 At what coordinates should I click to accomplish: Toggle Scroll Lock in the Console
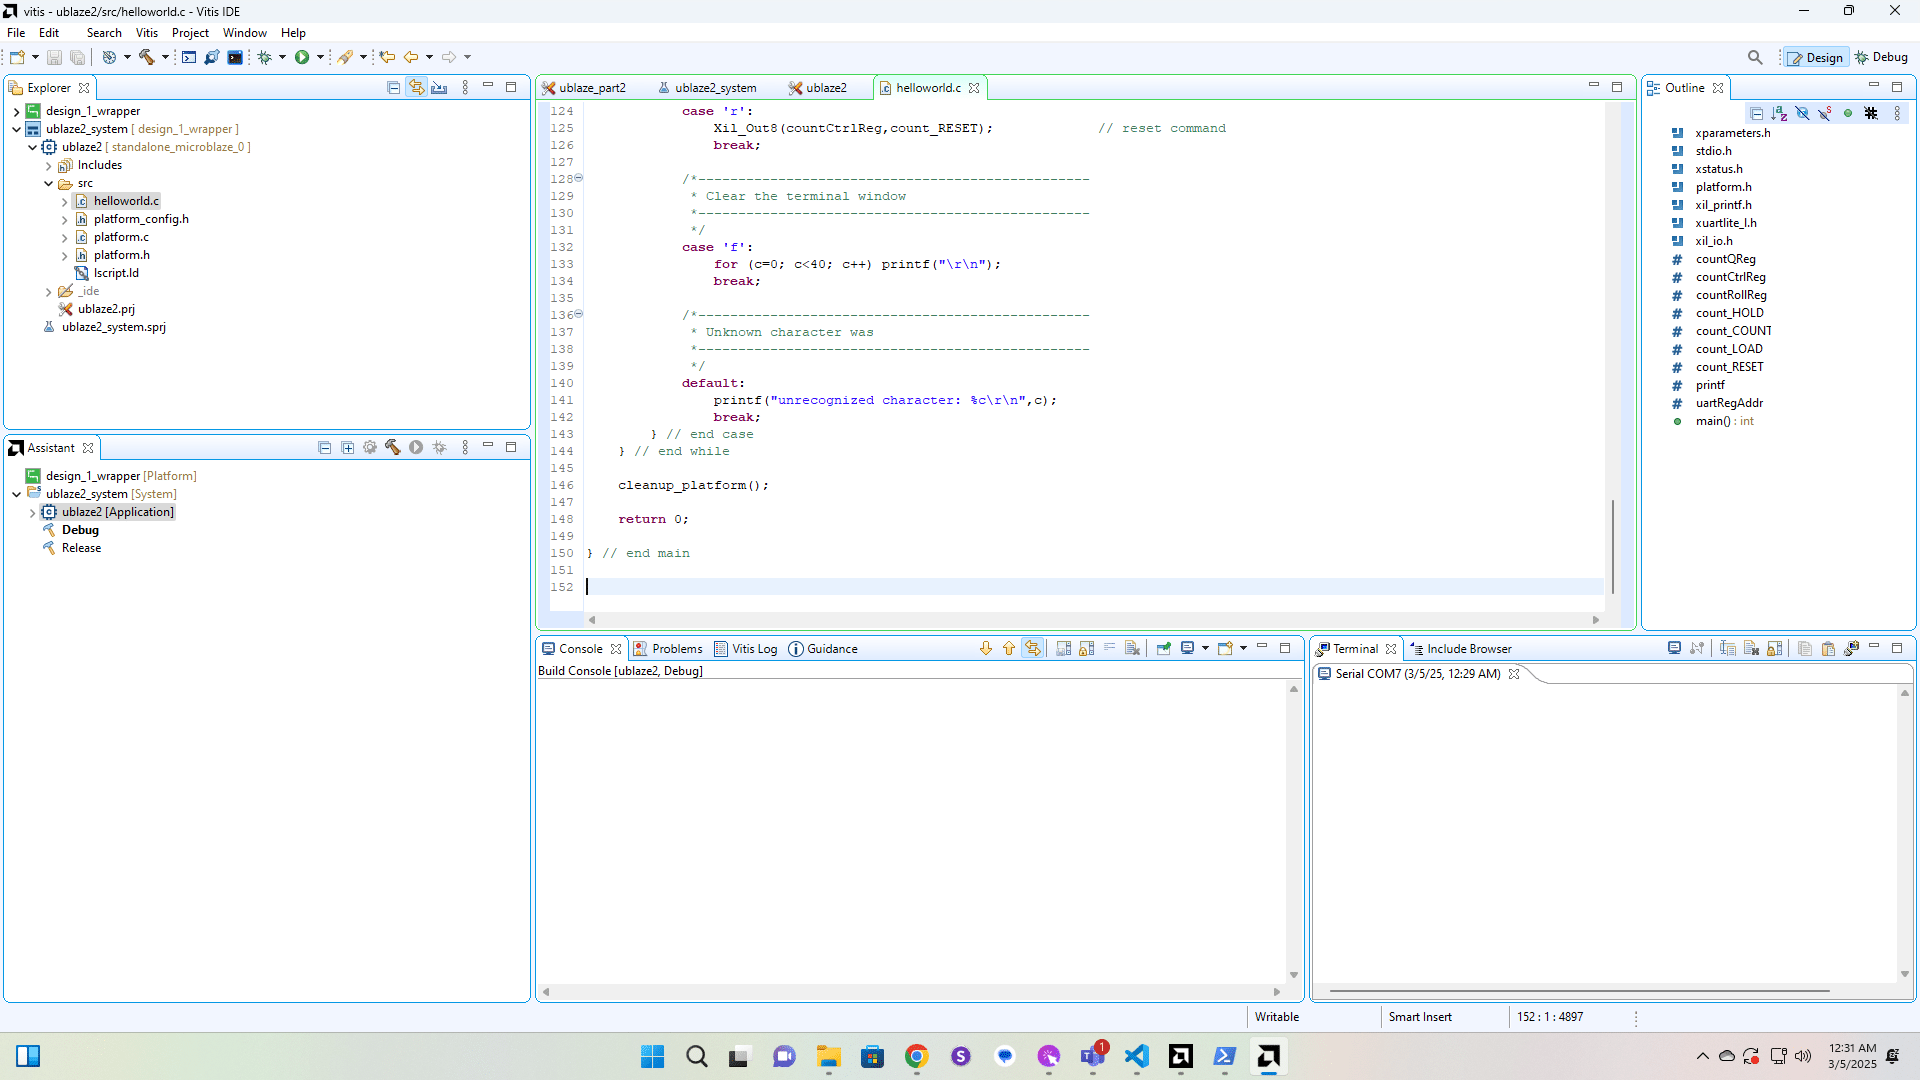coord(1086,648)
